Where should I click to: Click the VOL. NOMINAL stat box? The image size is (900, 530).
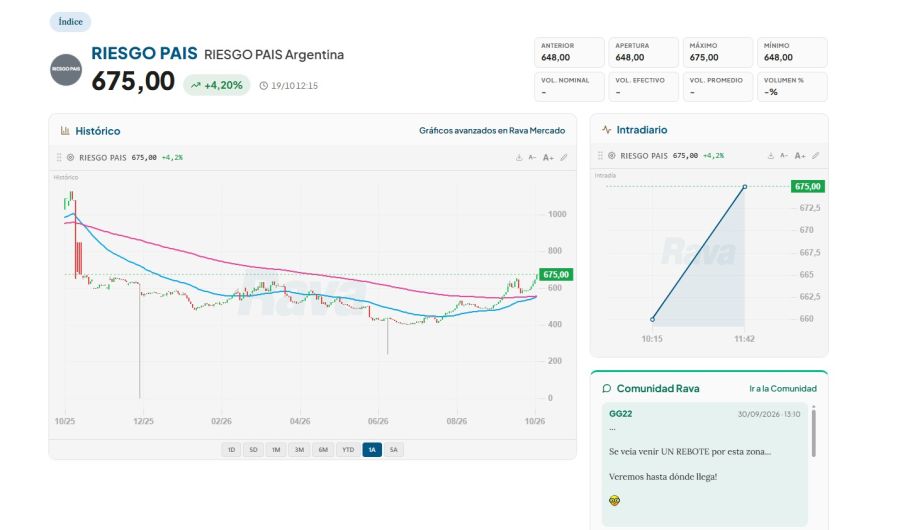click(569, 87)
